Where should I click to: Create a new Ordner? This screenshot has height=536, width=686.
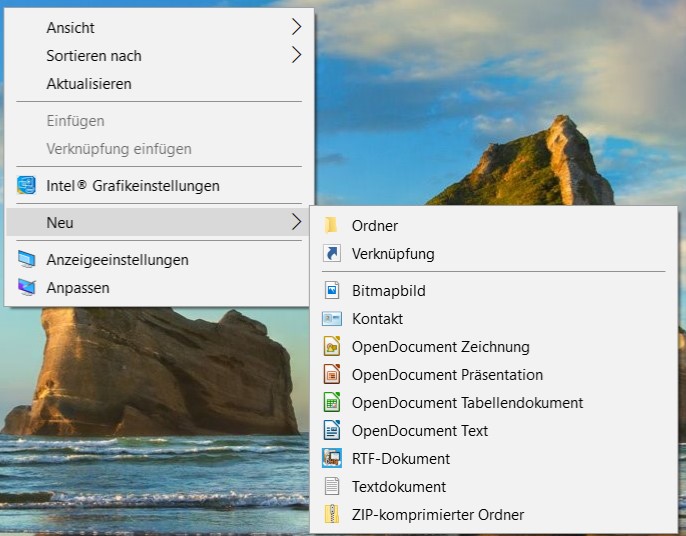(494, 226)
